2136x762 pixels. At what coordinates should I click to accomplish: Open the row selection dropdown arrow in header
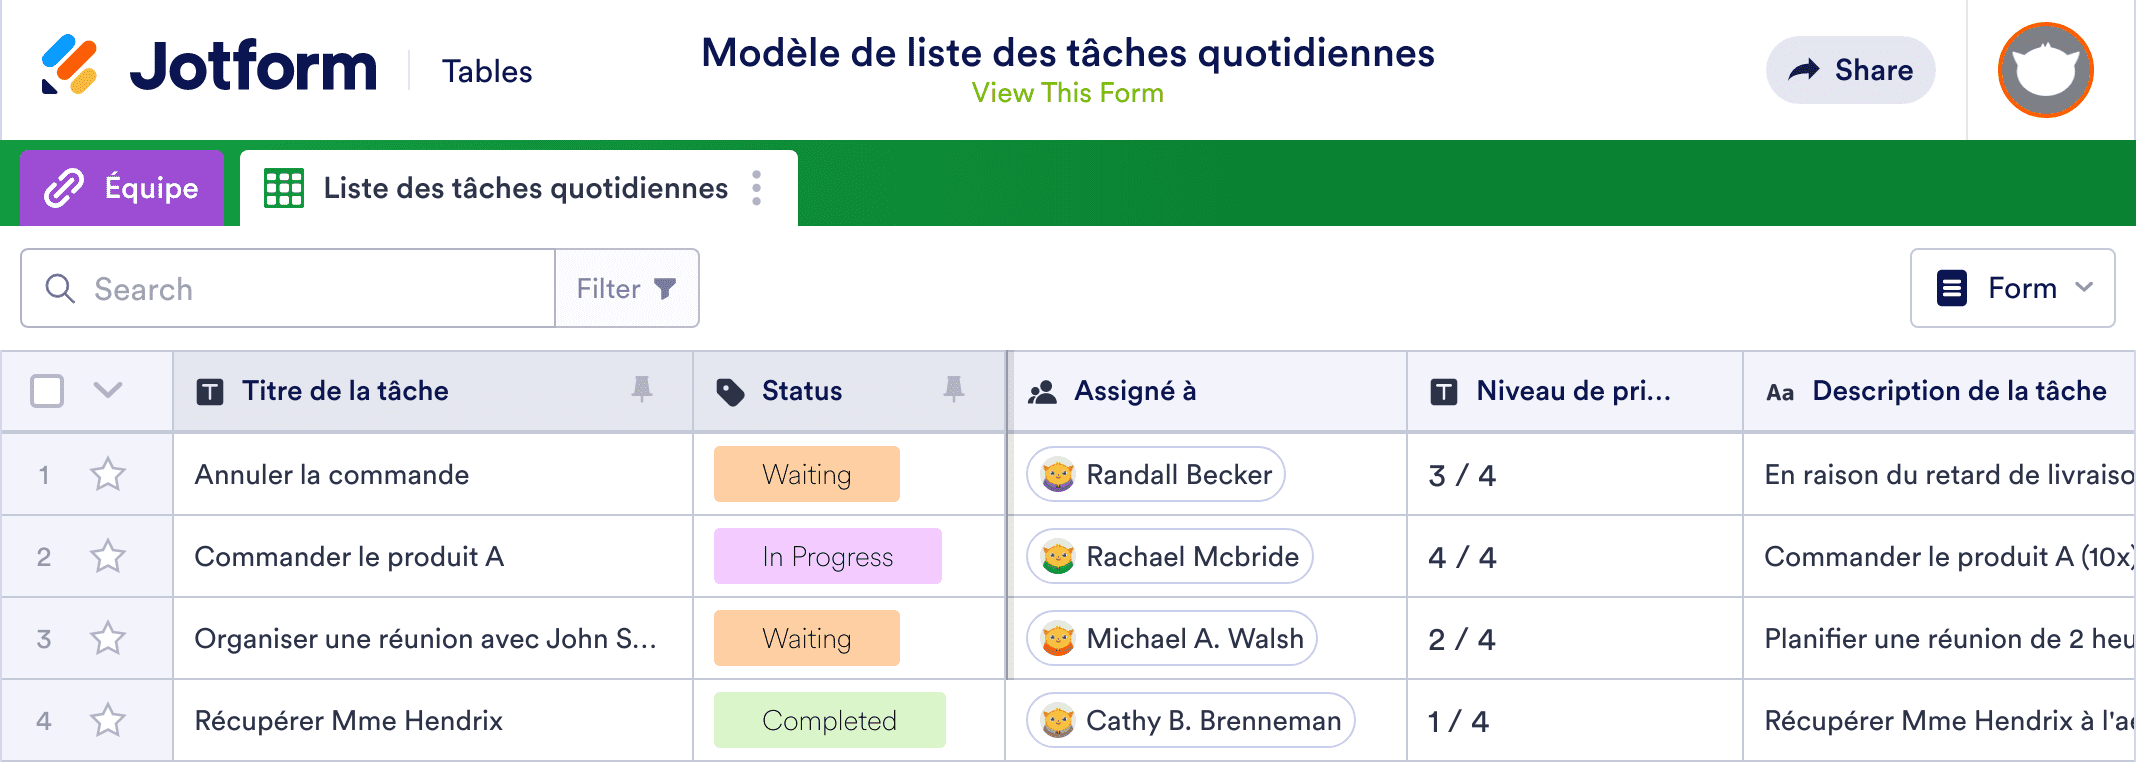[106, 391]
